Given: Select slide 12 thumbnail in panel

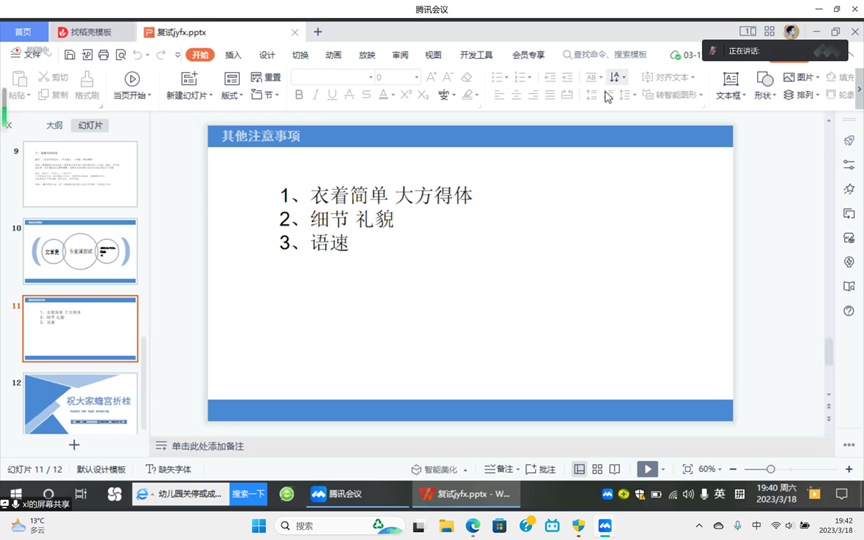Looking at the screenshot, I should click(x=80, y=403).
